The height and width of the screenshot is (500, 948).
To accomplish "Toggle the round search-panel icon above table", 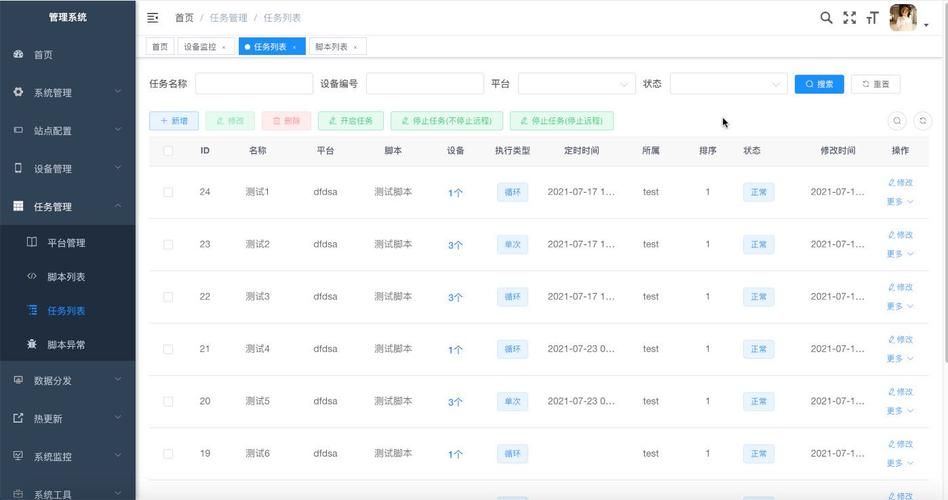I will click(x=897, y=121).
